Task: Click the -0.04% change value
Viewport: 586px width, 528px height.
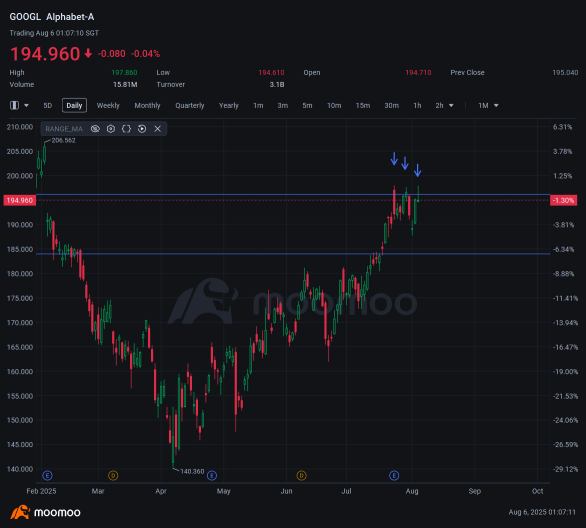Action: (x=145, y=54)
